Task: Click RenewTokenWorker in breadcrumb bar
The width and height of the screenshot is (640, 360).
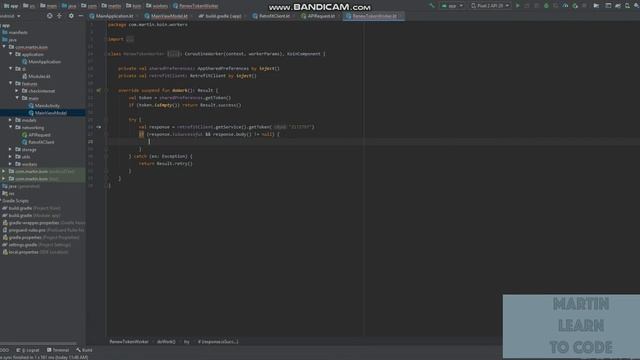Action: pos(129,342)
